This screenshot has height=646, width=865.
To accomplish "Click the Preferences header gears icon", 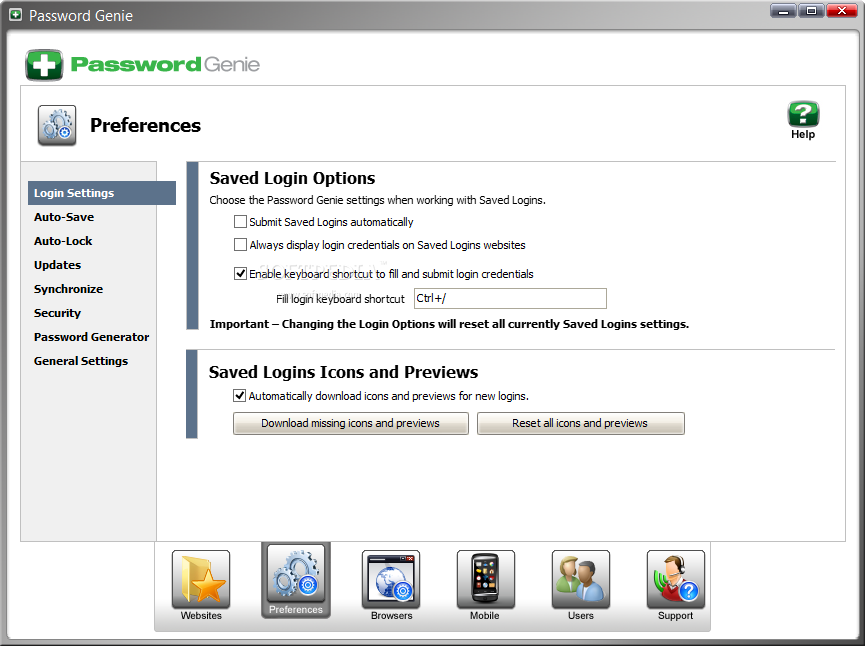I will click(57, 125).
